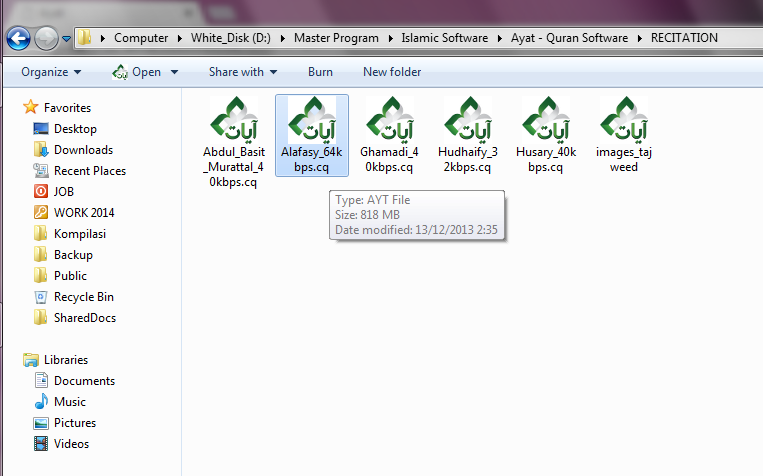
Task: Open the Kompilasi folder in Favorites
Action: coord(70,234)
